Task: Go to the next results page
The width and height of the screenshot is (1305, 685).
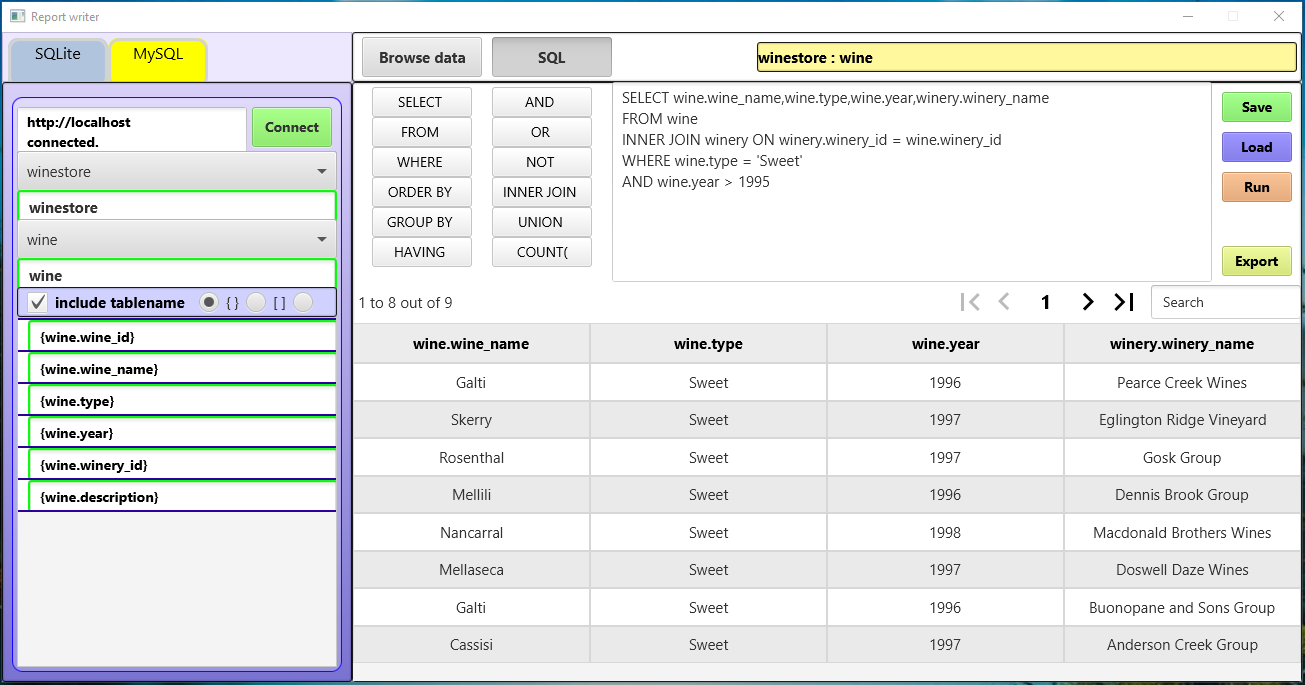Action: pos(1087,302)
